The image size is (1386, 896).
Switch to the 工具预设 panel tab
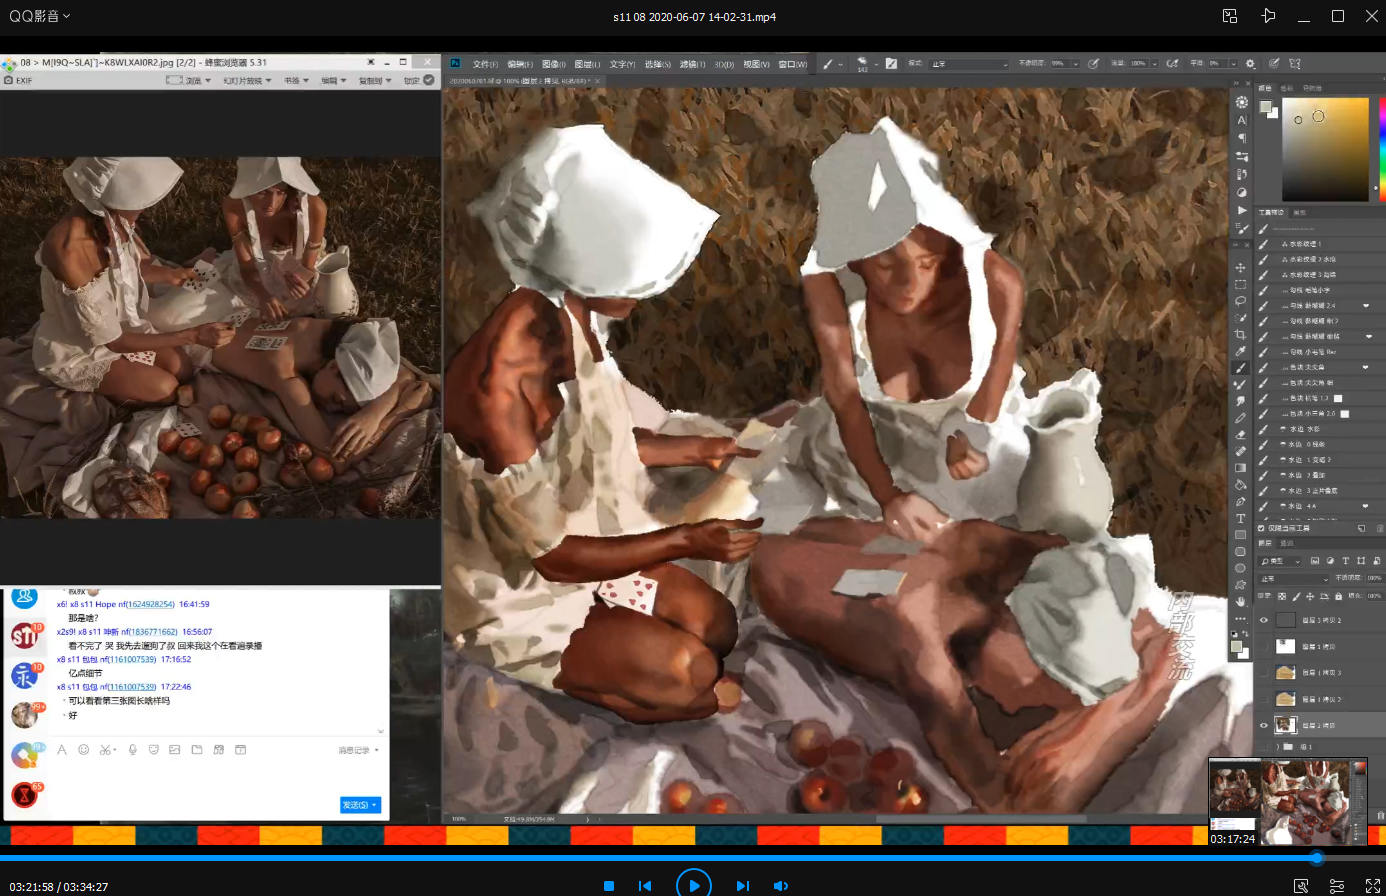pos(1271,212)
